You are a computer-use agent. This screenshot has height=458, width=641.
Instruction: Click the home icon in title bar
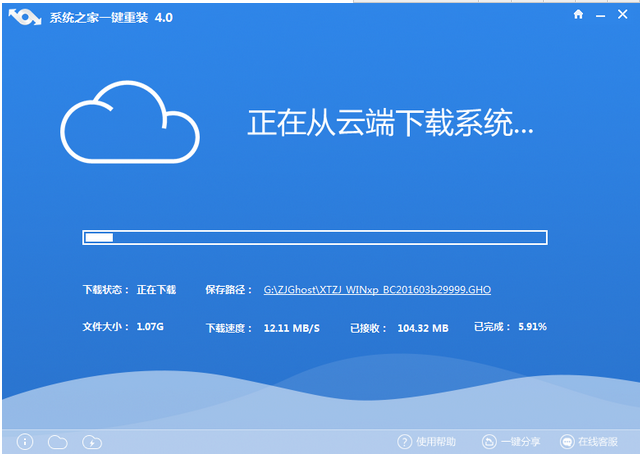(578, 16)
